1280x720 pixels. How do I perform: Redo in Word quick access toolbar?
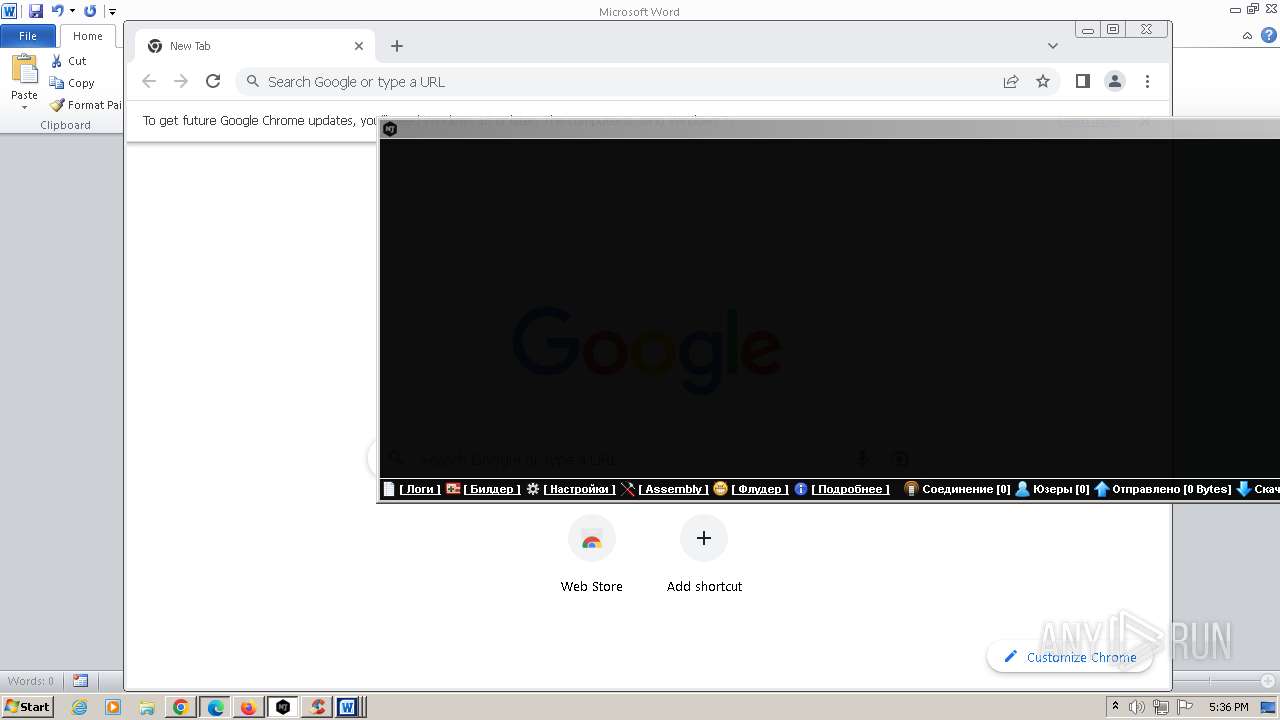tap(90, 11)
